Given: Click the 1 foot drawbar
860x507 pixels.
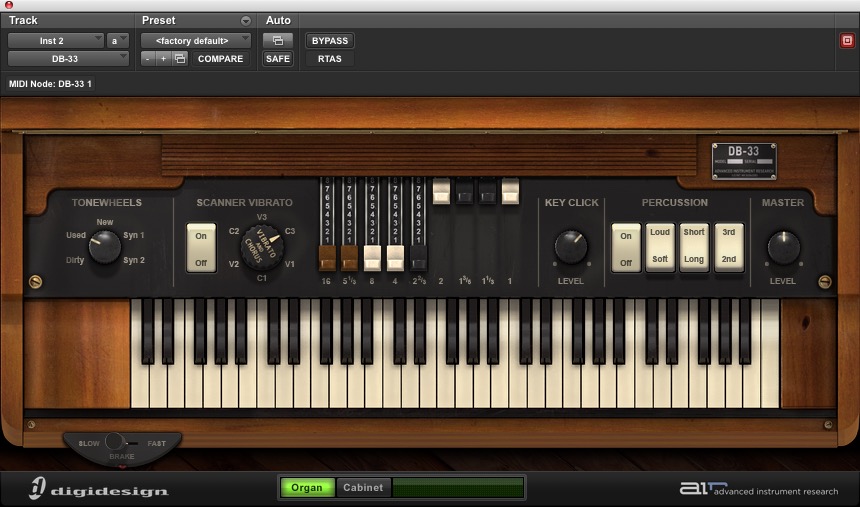Looking at the screenshot, I should point(510,191).
